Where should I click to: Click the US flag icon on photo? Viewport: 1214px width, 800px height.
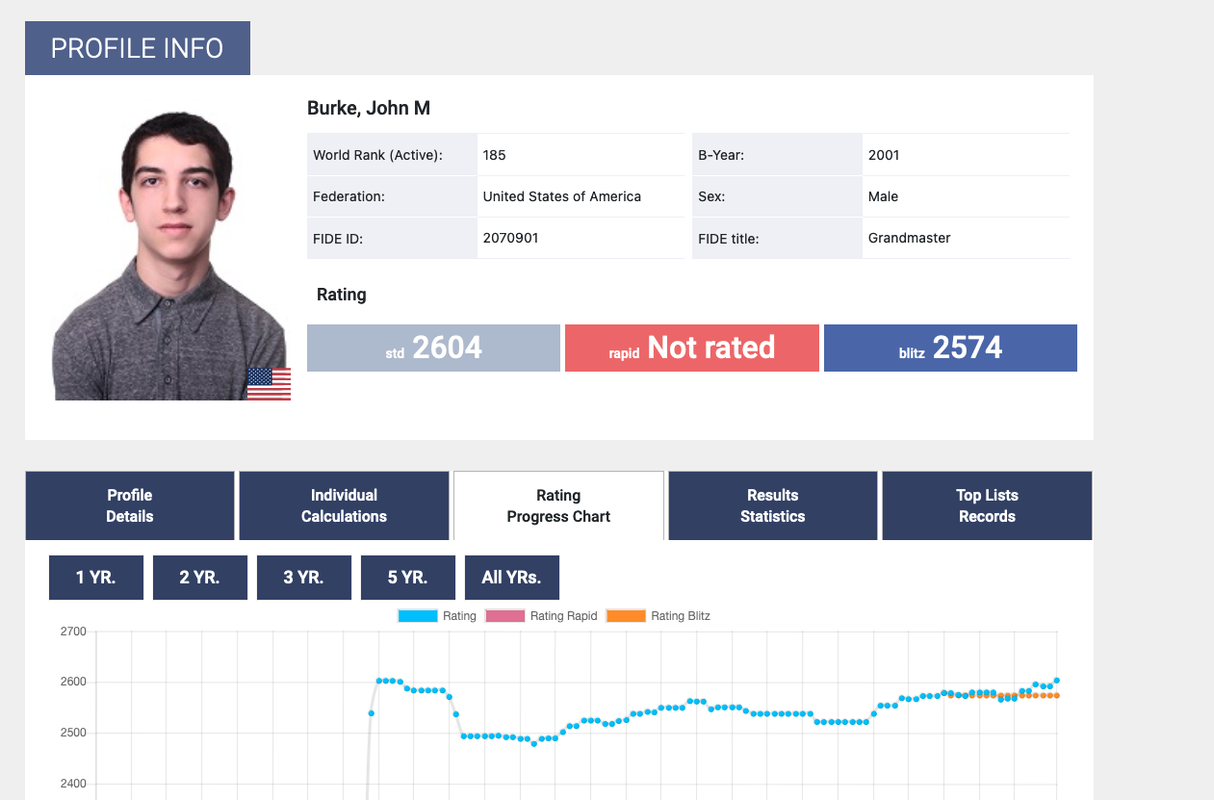point(269,384)
